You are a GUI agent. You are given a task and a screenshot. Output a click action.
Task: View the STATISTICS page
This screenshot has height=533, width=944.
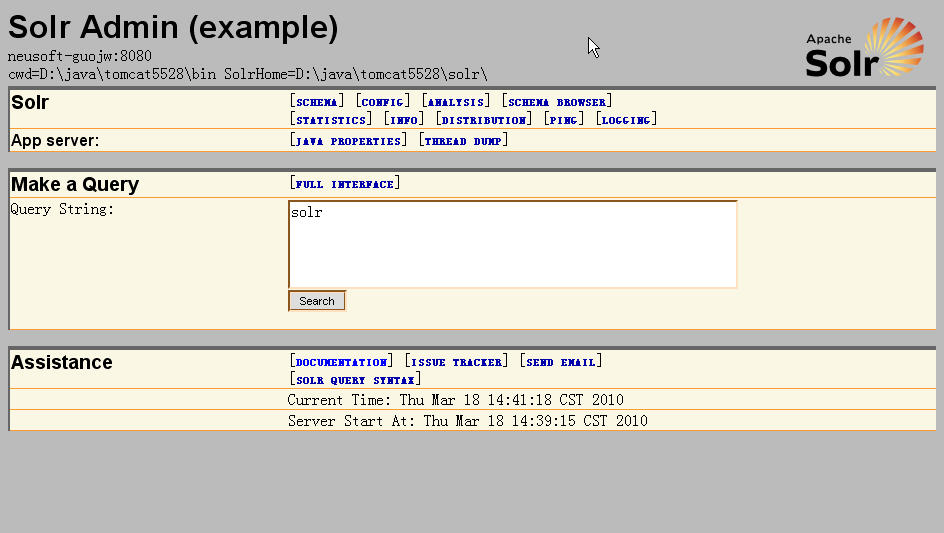coord(331,120)
